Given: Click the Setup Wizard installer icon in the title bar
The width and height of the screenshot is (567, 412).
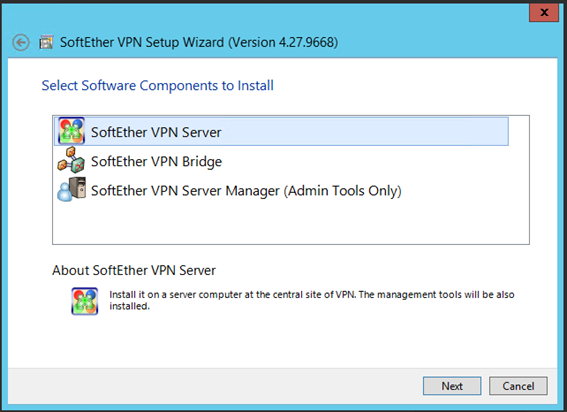Looking at the screenshot, I should [46, 42].
